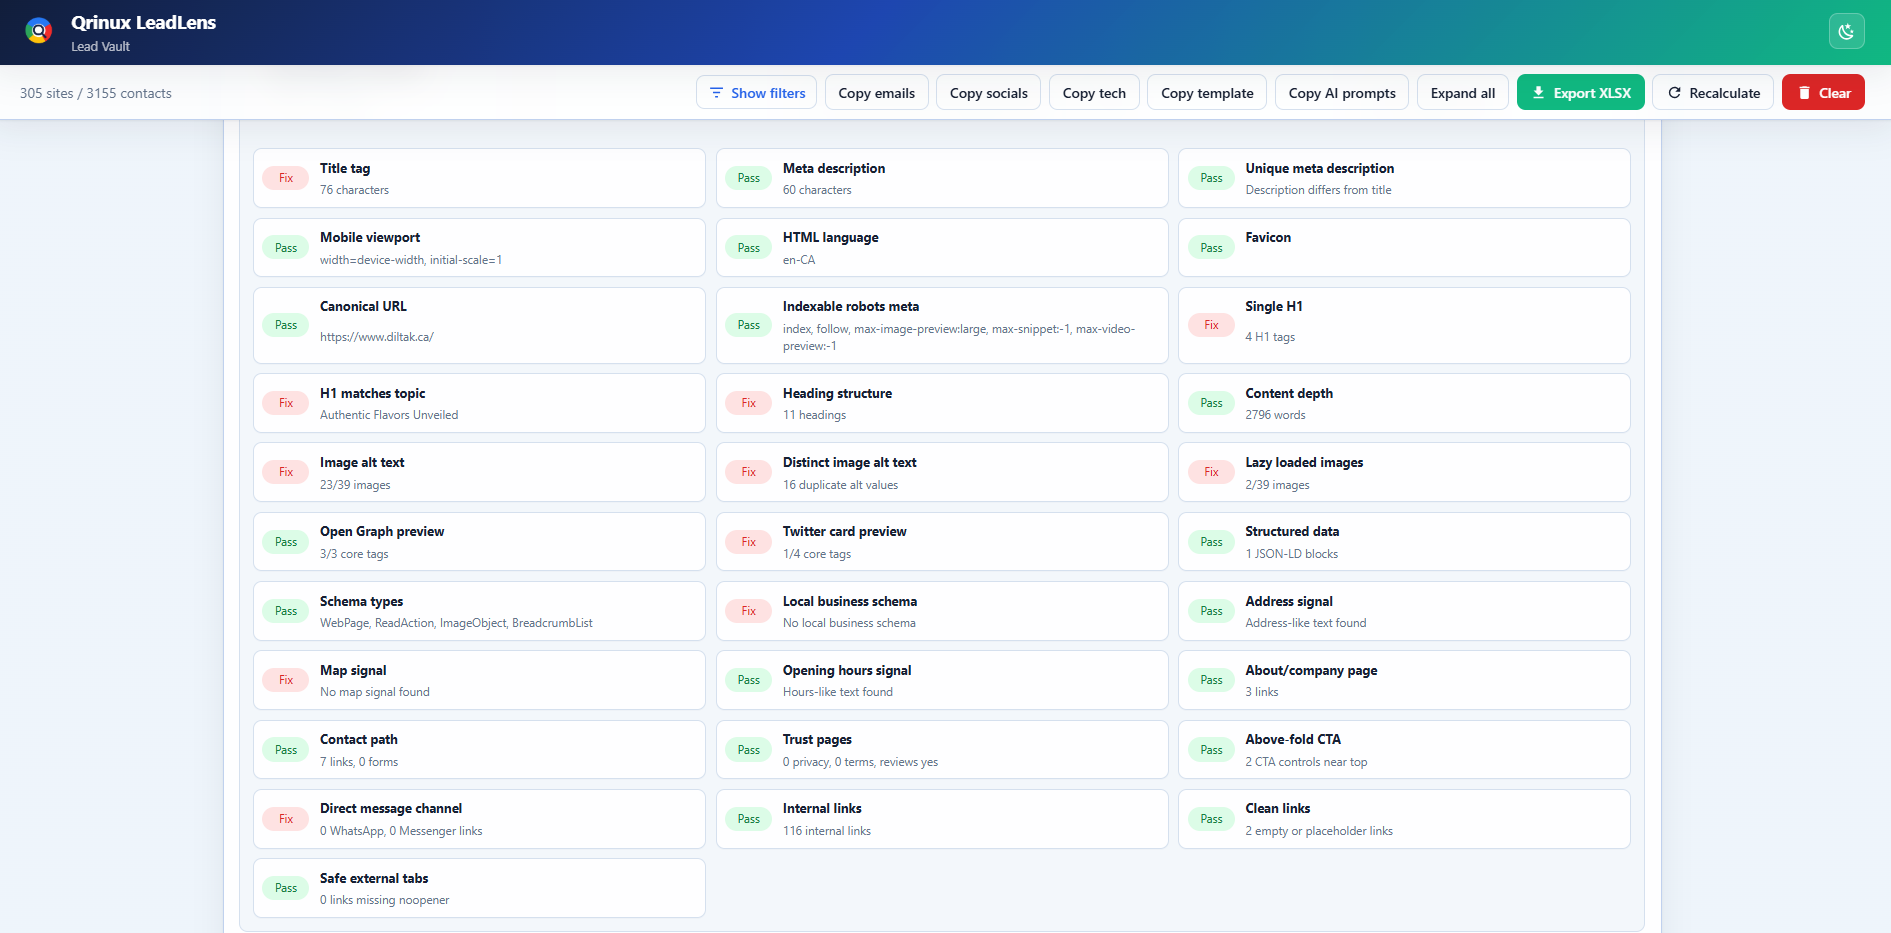This screenshot has width=1891, height=933.
Task: Click '0 WhatsApp, 0 Messenger links' text
Action: click(x=401, y=831)
